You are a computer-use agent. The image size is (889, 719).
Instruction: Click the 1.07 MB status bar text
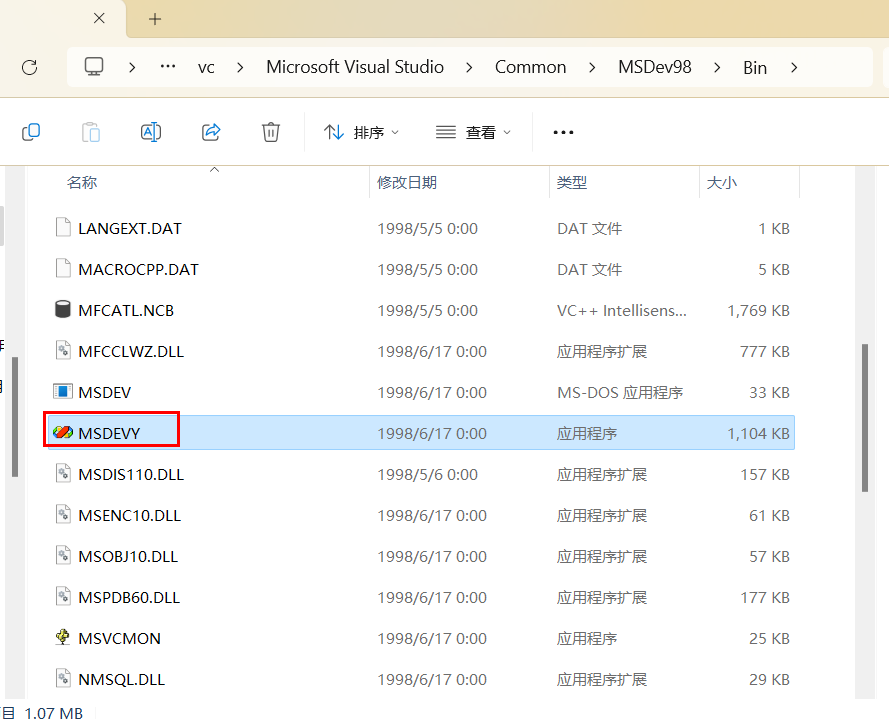click(54, 712)
